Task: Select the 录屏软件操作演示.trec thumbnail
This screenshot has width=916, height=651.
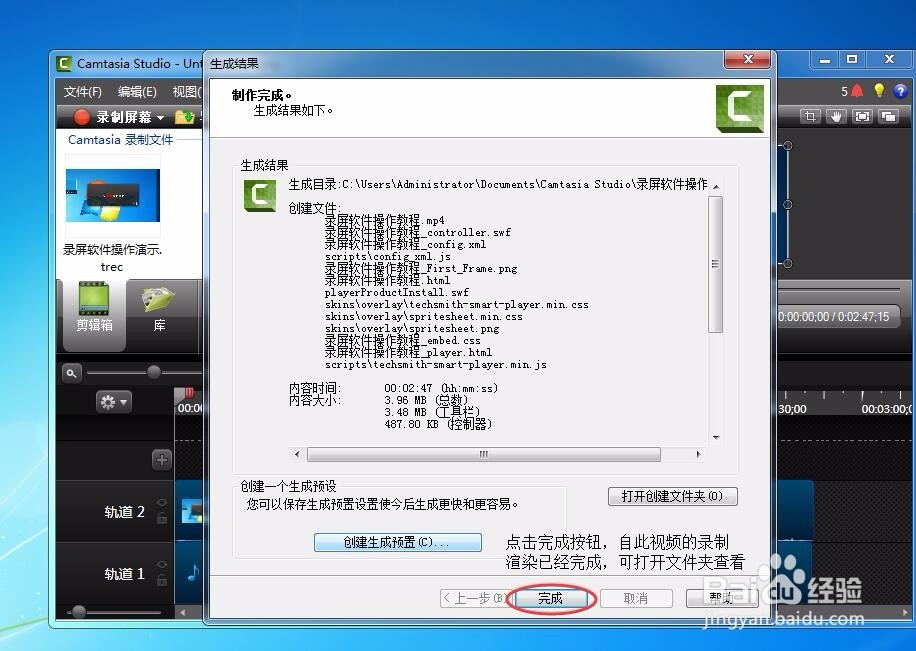Action: point(113,195)
